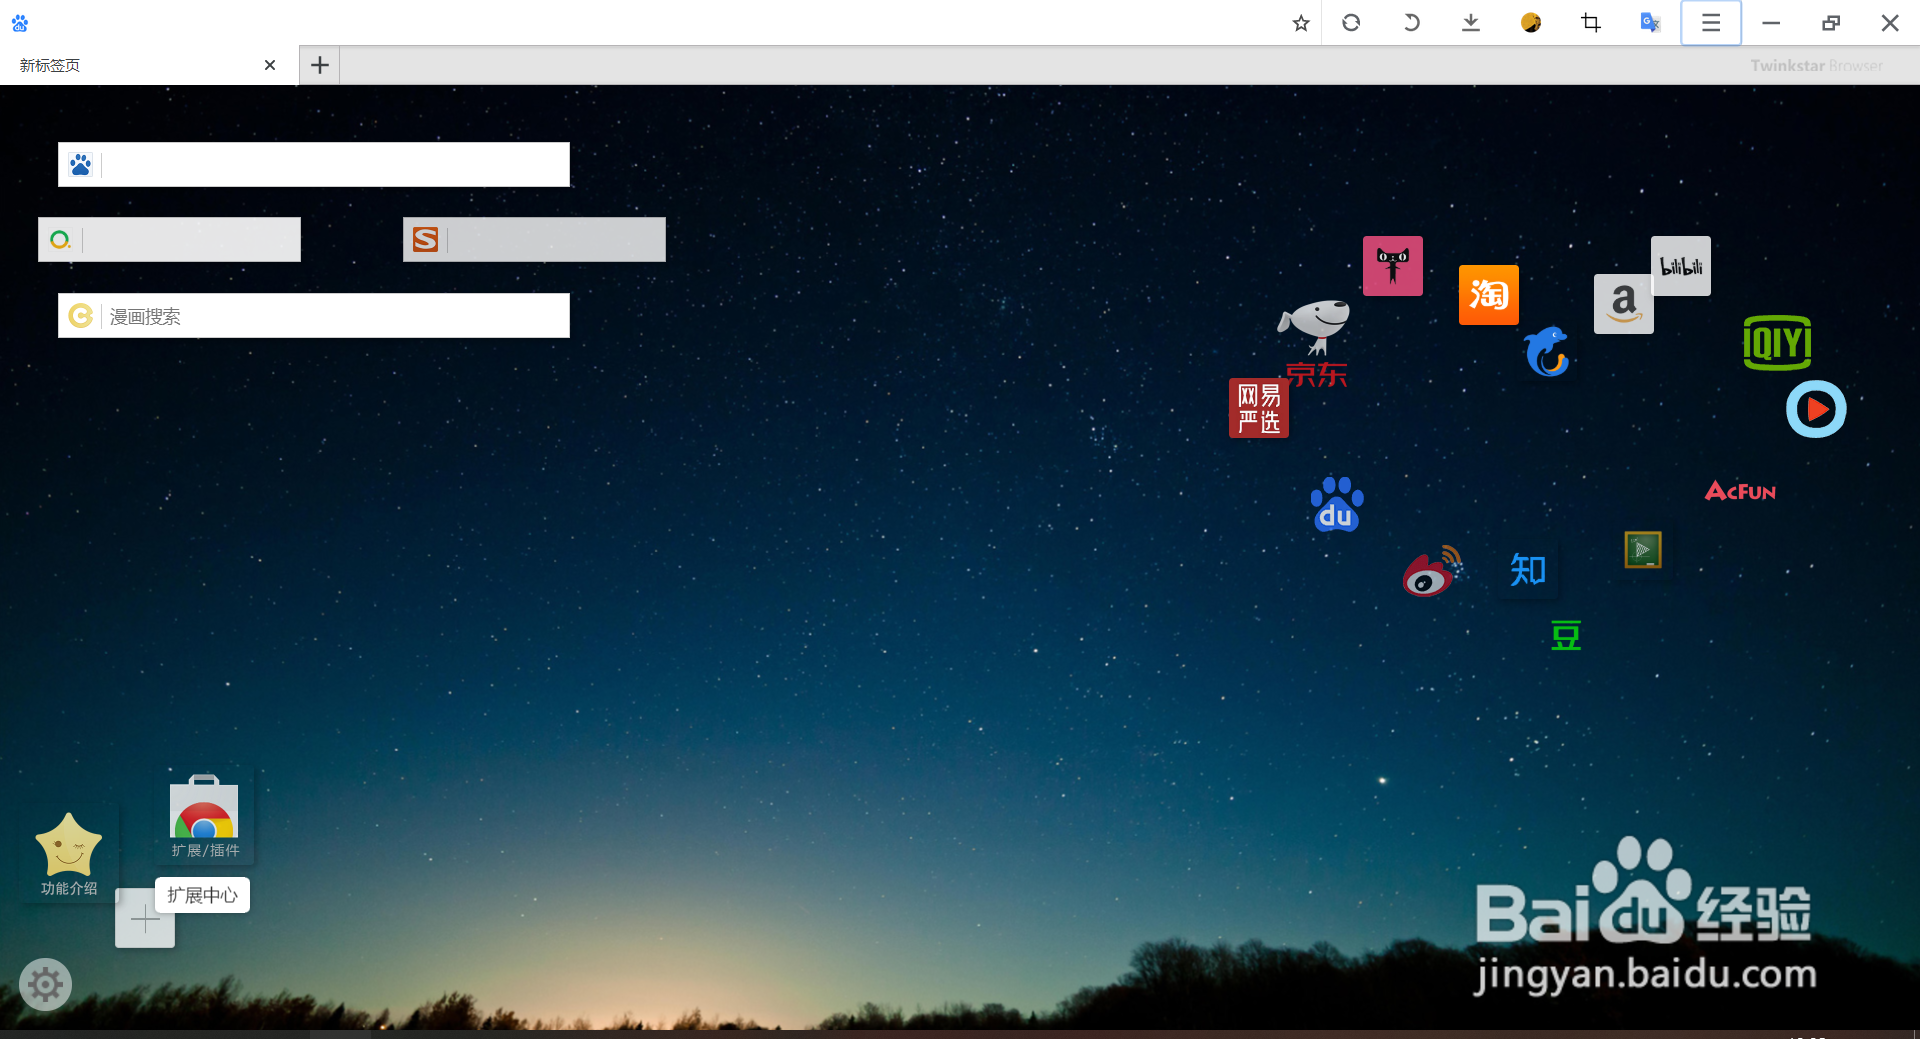Click the Baidu paw search box
Image resolution: width=1920 pixels, height=1039 pixels.
click(x=314, y=164)
